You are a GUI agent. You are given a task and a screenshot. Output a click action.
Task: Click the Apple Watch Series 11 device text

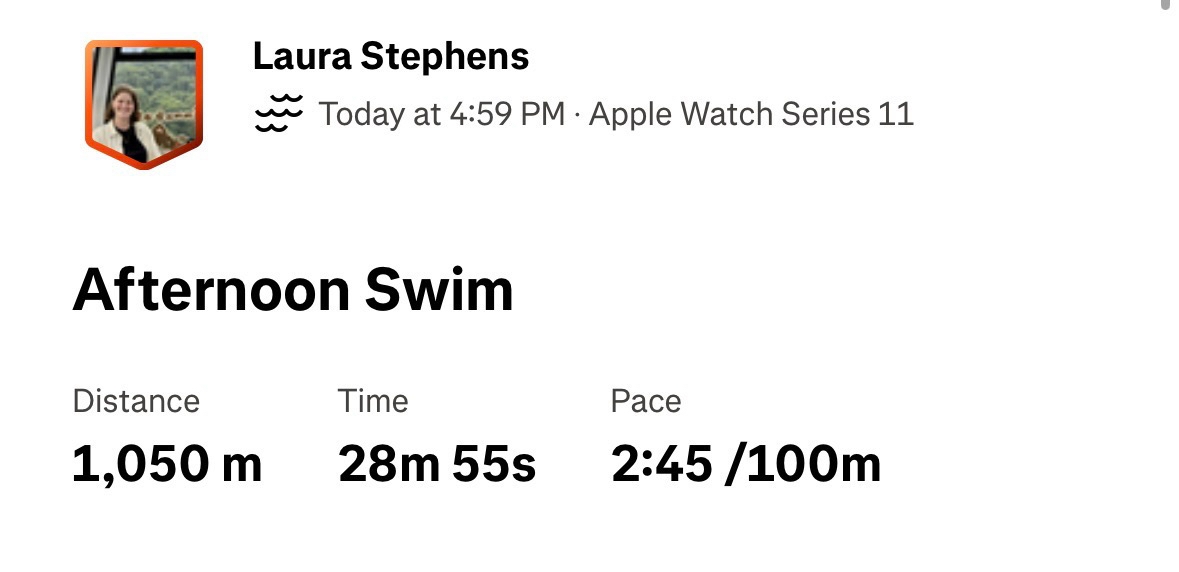click(751, 114)
